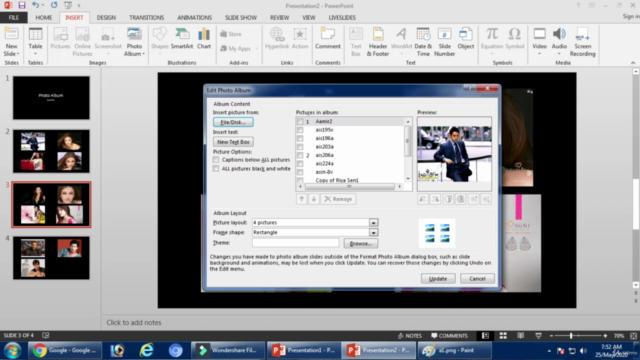Image resolution: width=640 pixels, height=360 pixels.
Task: Check the box for ais224a picture
Action: 300,164
